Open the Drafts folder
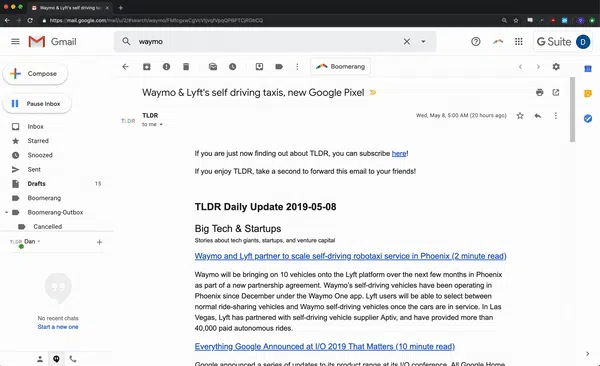 36,184
